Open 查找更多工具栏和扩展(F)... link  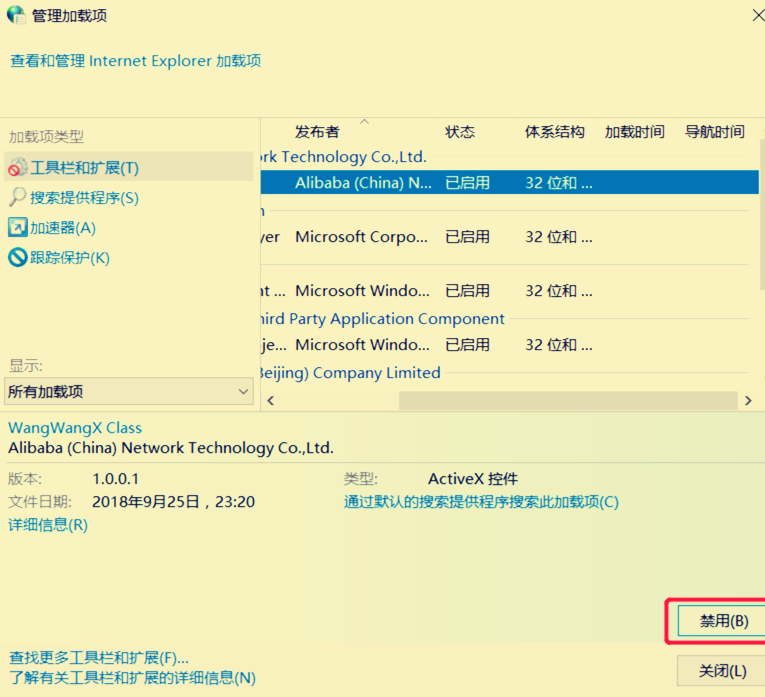click(x=99, y=658)
